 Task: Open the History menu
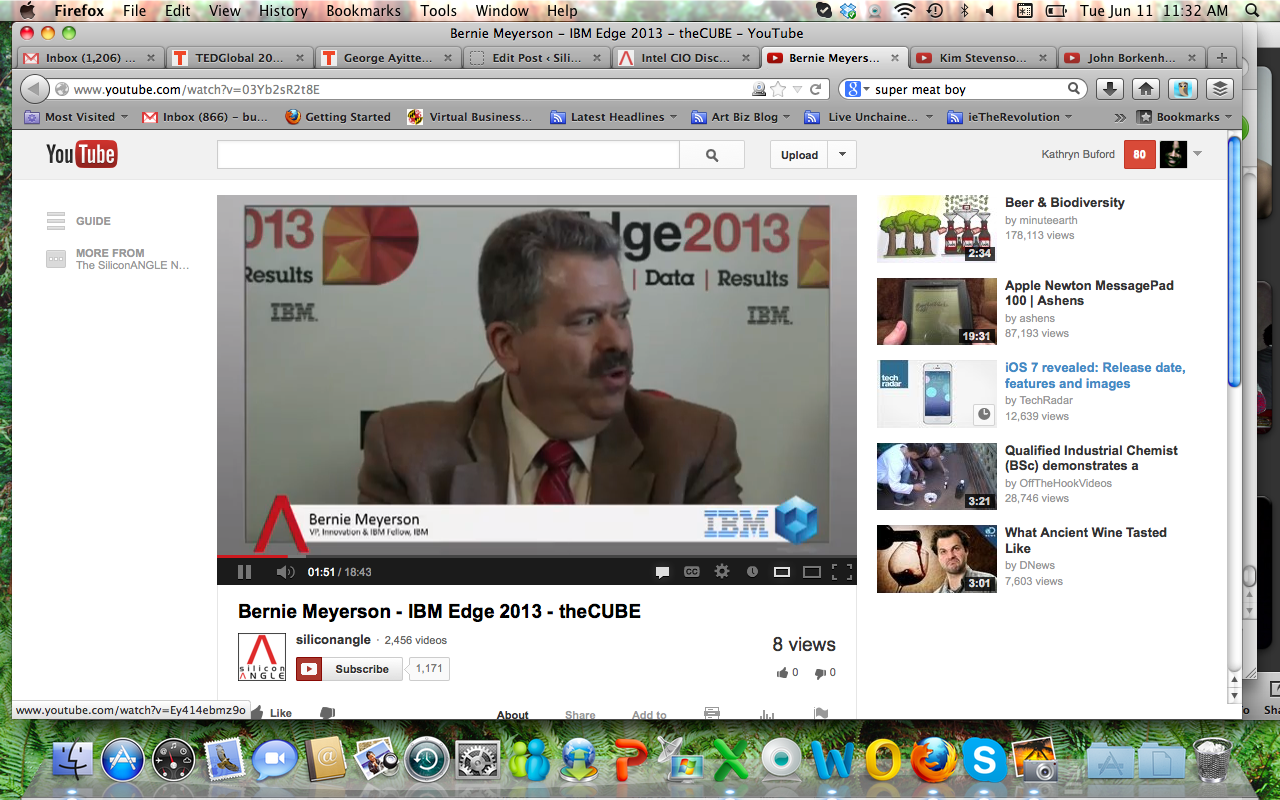(283, 11)
